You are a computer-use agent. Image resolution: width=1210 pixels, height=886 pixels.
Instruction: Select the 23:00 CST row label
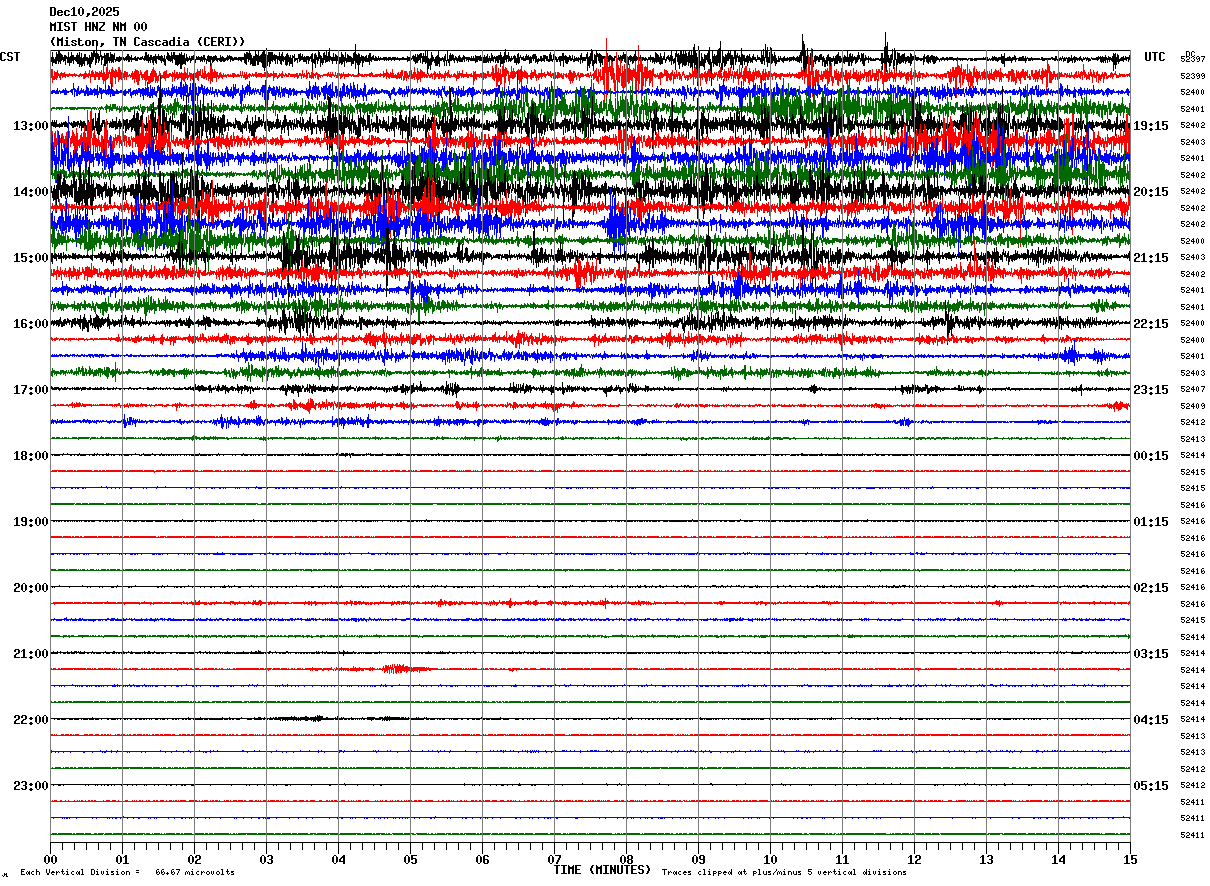pos(31,786)
